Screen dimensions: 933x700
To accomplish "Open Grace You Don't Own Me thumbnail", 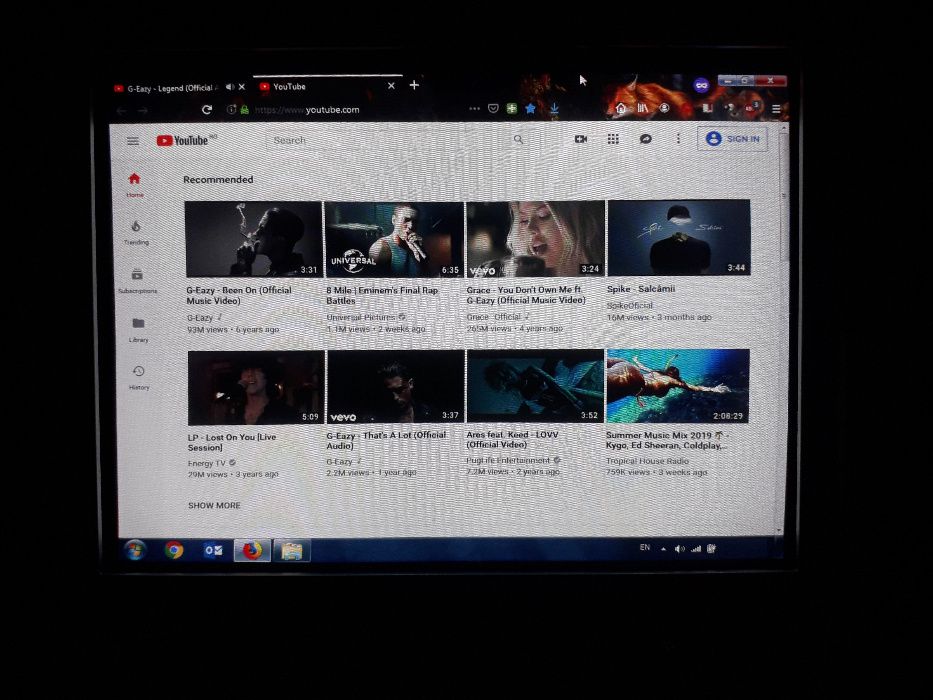I will [x=536, y=239].
